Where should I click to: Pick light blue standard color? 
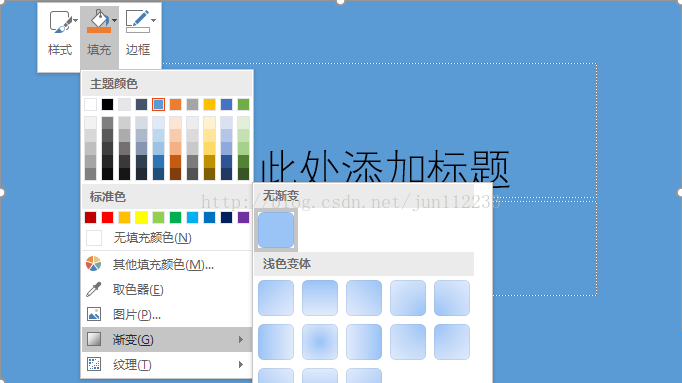(192, 217)
